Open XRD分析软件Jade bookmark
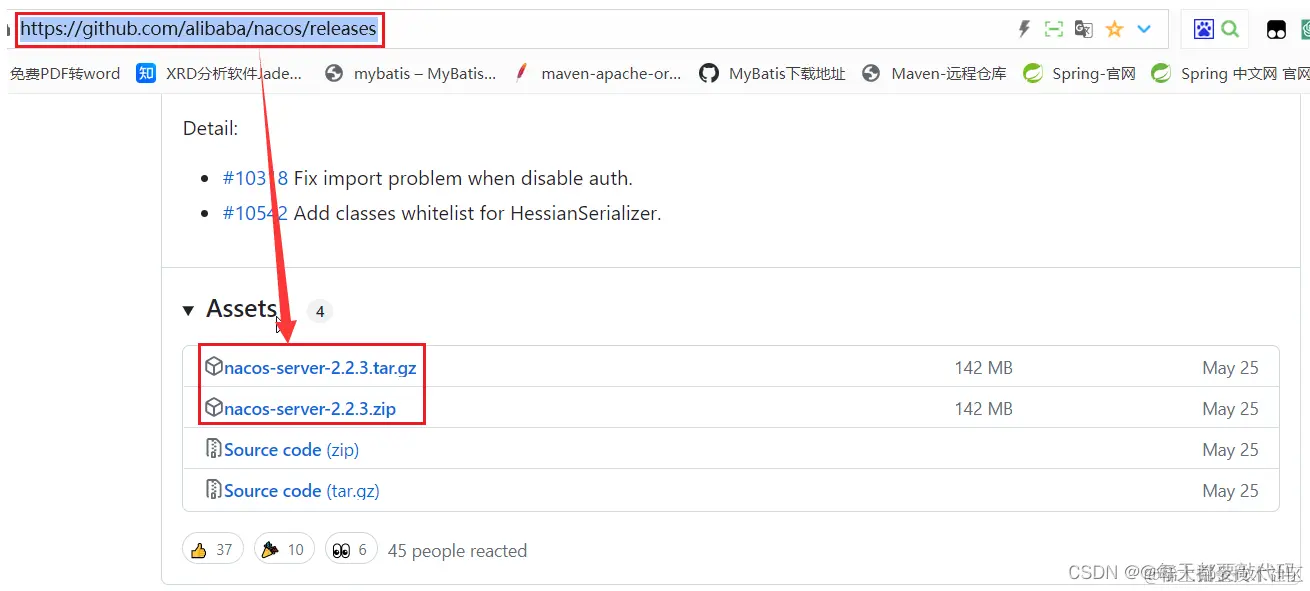Viewport: 1310px width, 591px height. pos(233,73)
